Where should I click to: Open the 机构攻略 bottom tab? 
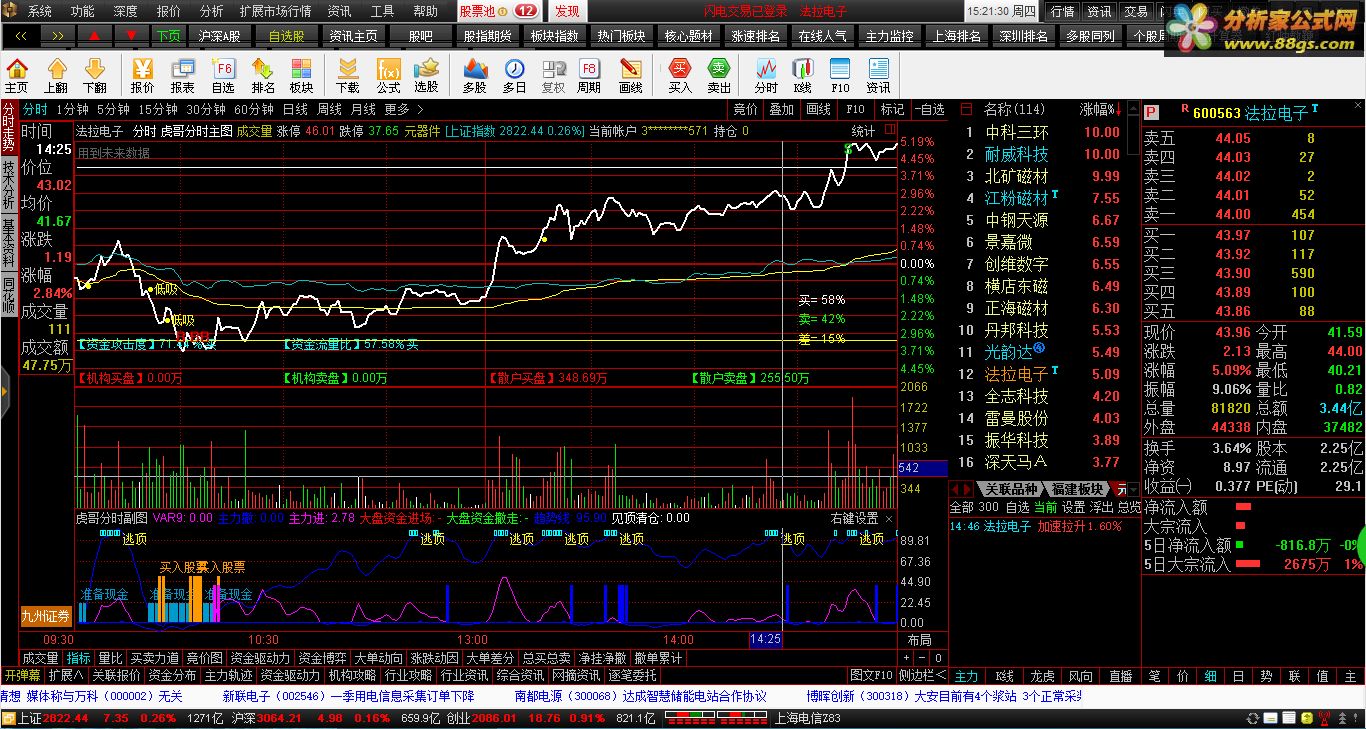[x=351, y=675]
